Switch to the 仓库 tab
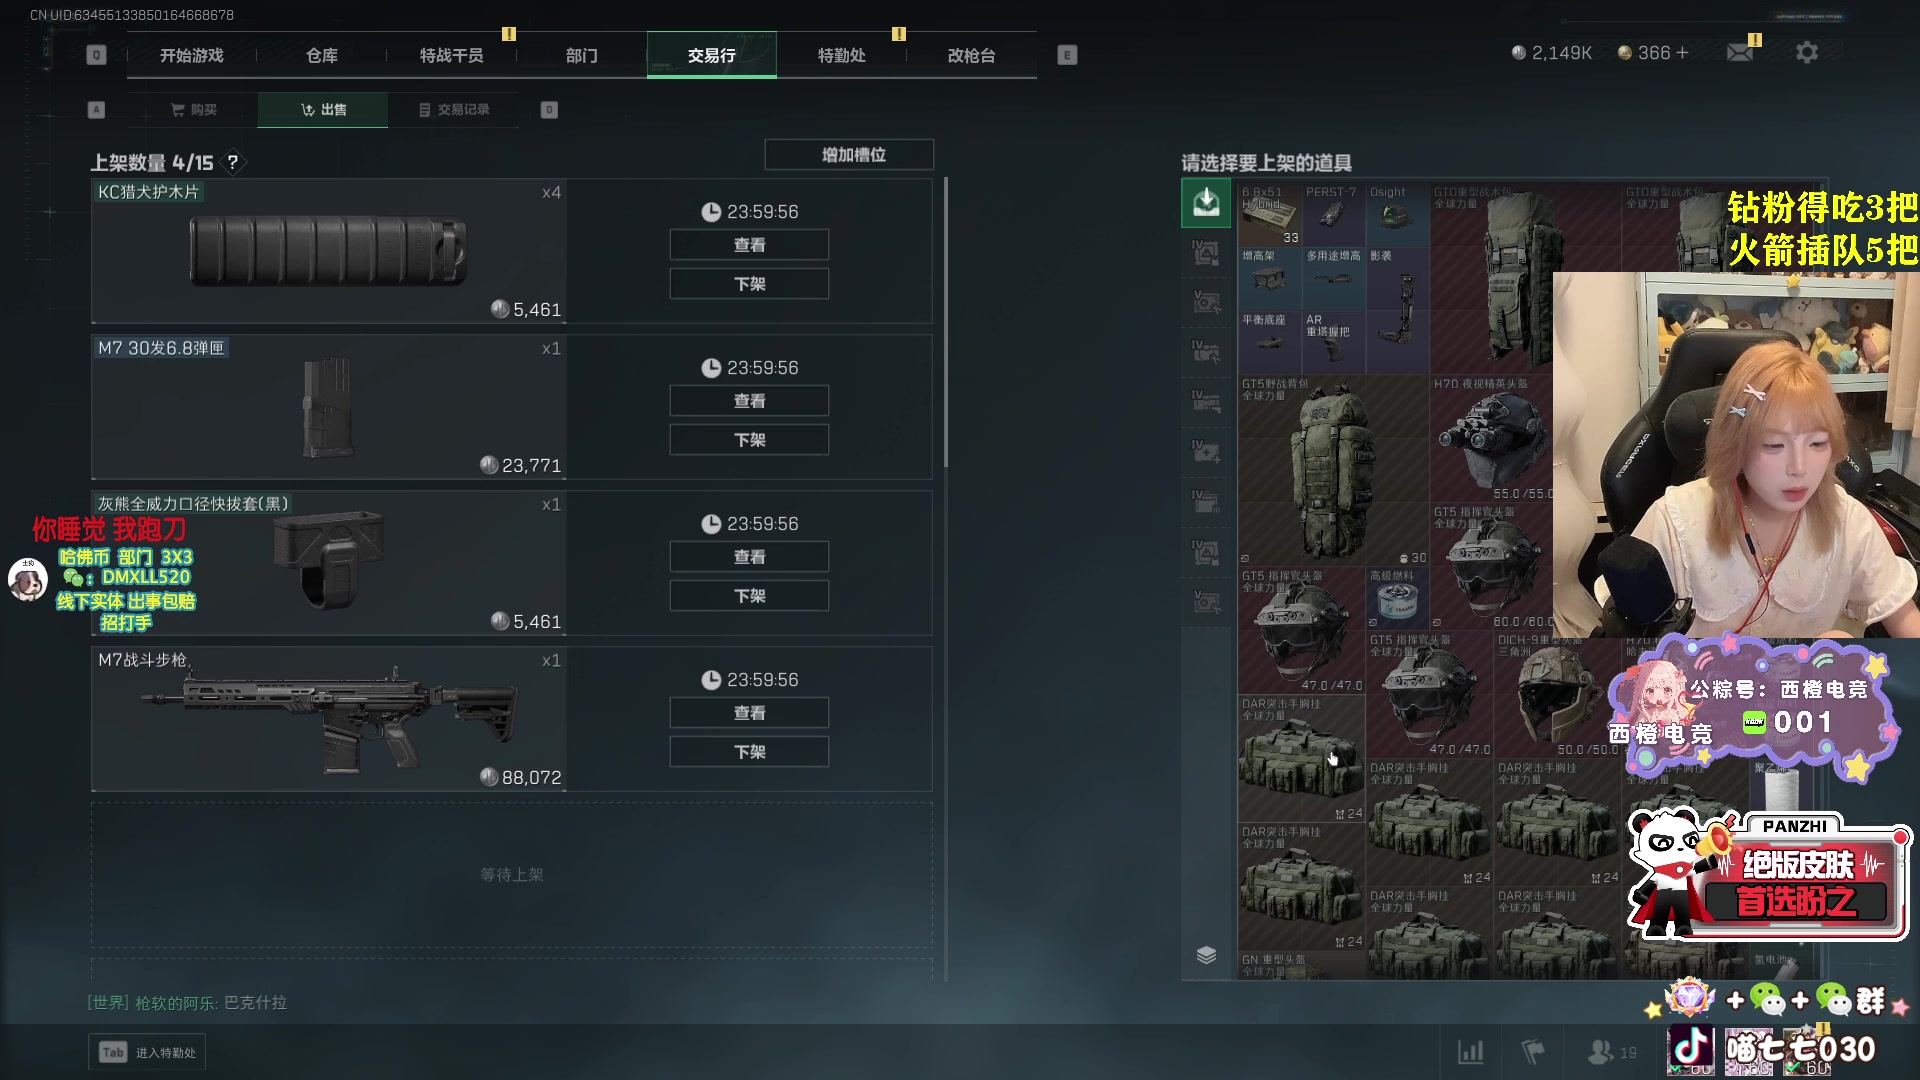 pyautogui.click(x=322, y=56)
